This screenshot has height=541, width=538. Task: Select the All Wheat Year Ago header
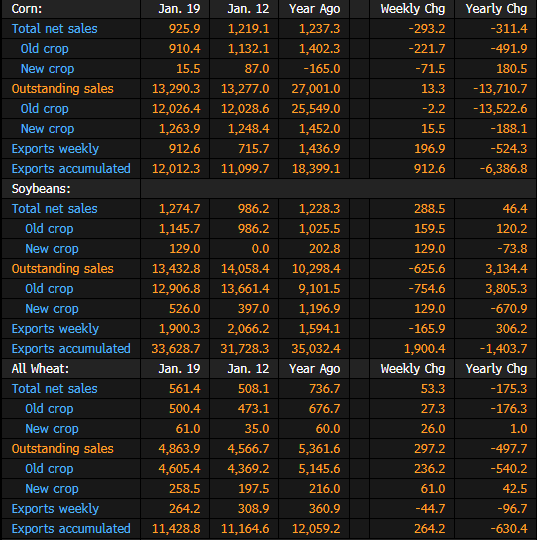315,369
